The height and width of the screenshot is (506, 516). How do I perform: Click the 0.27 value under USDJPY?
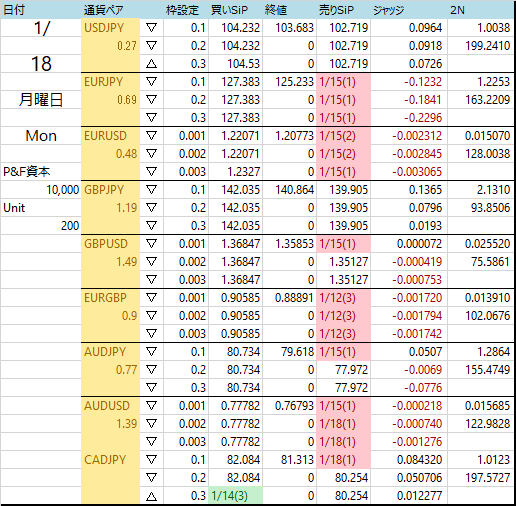pos(127,46)
